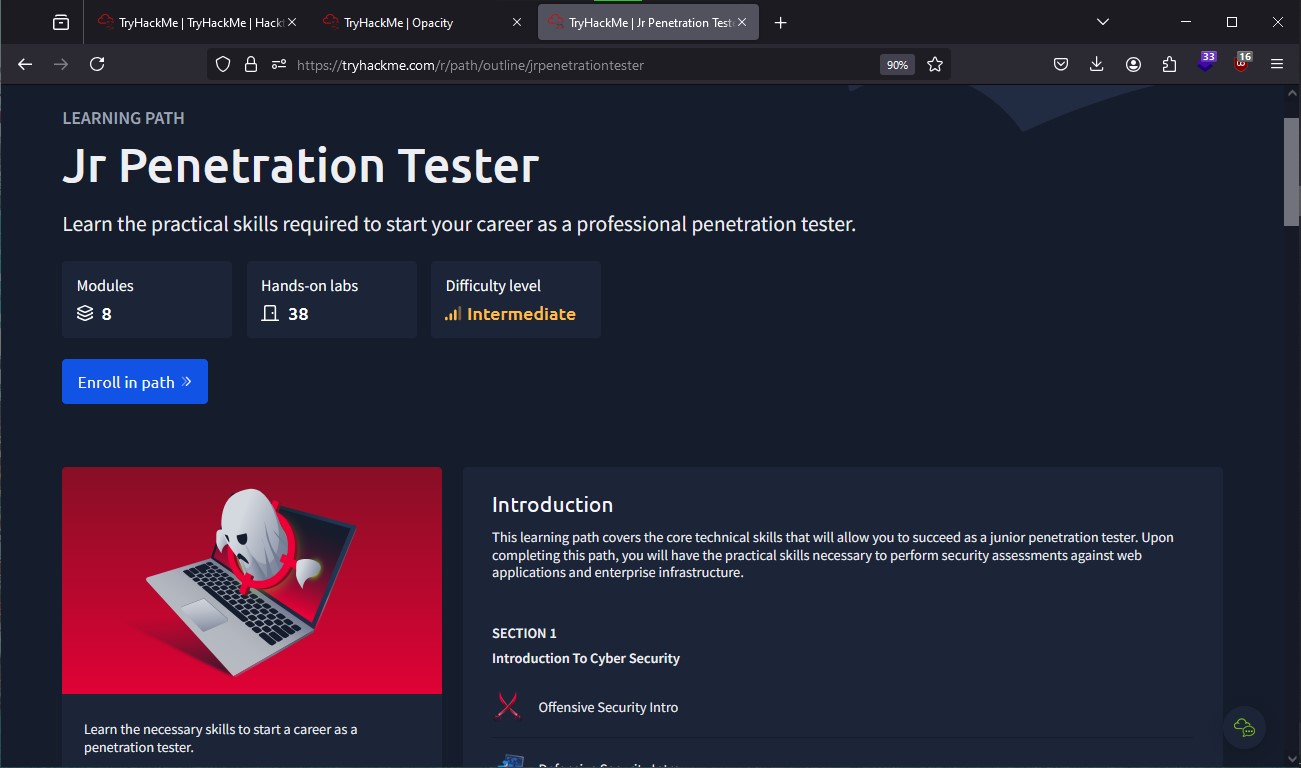Expand the list all tabs dropdown
1301x768 pixels.
[1103, 22]
